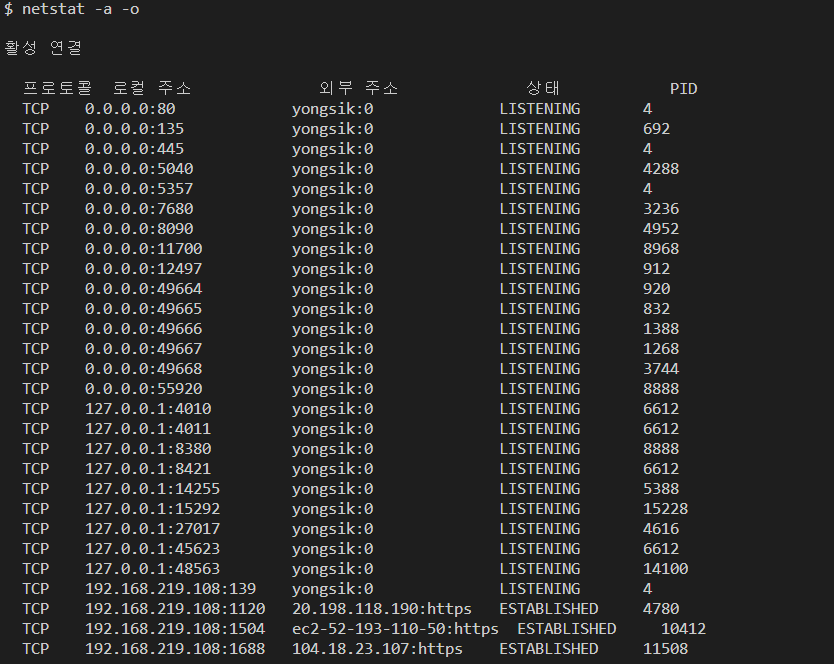Screen dimensions: 834x664
Task: Click the 활성 연결 heading
Action: coord(43,48)
